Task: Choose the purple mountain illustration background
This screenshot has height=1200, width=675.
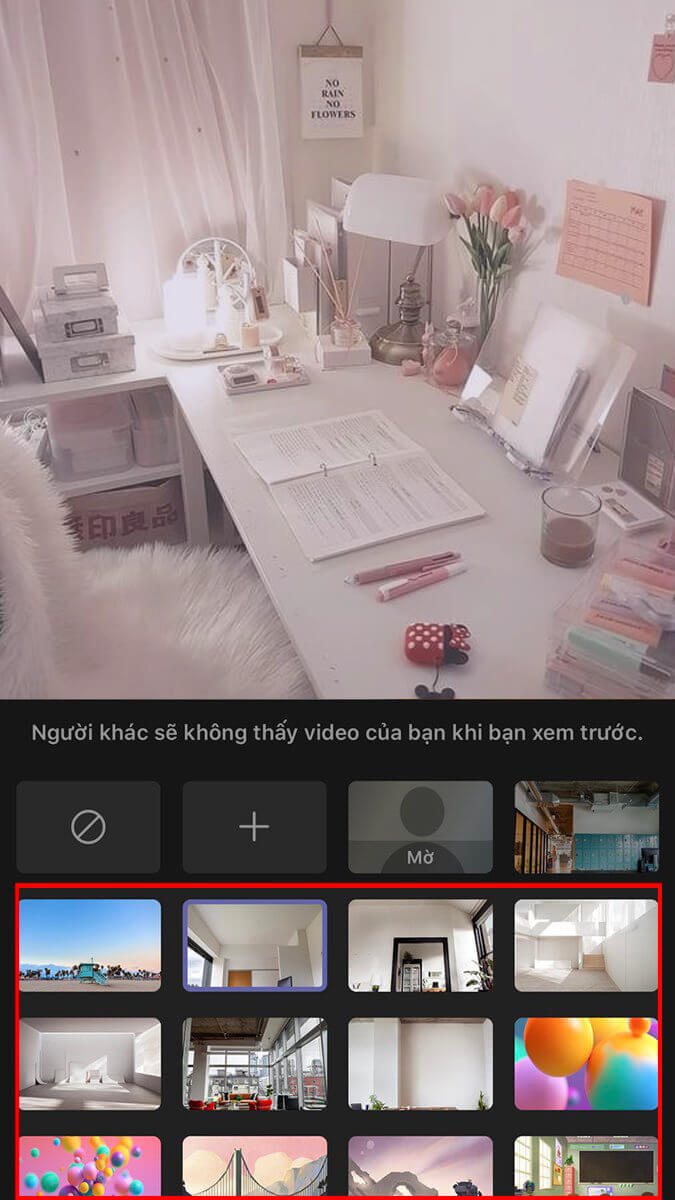Action: [420, 1165]
